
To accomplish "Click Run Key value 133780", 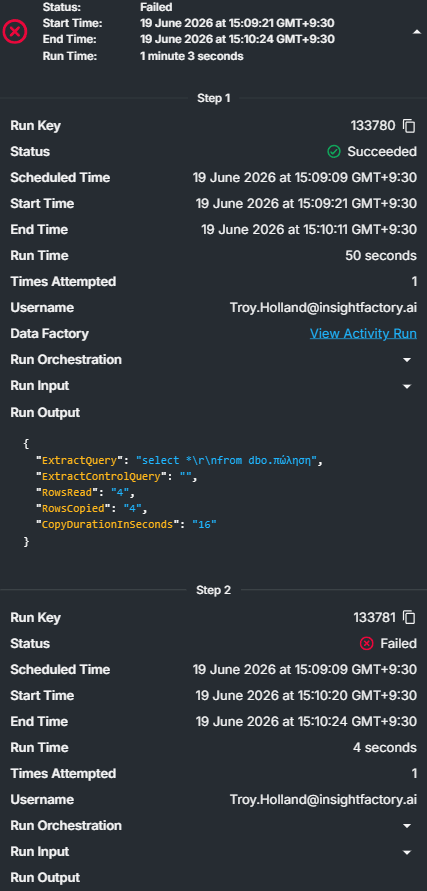I will pos(372,126).
